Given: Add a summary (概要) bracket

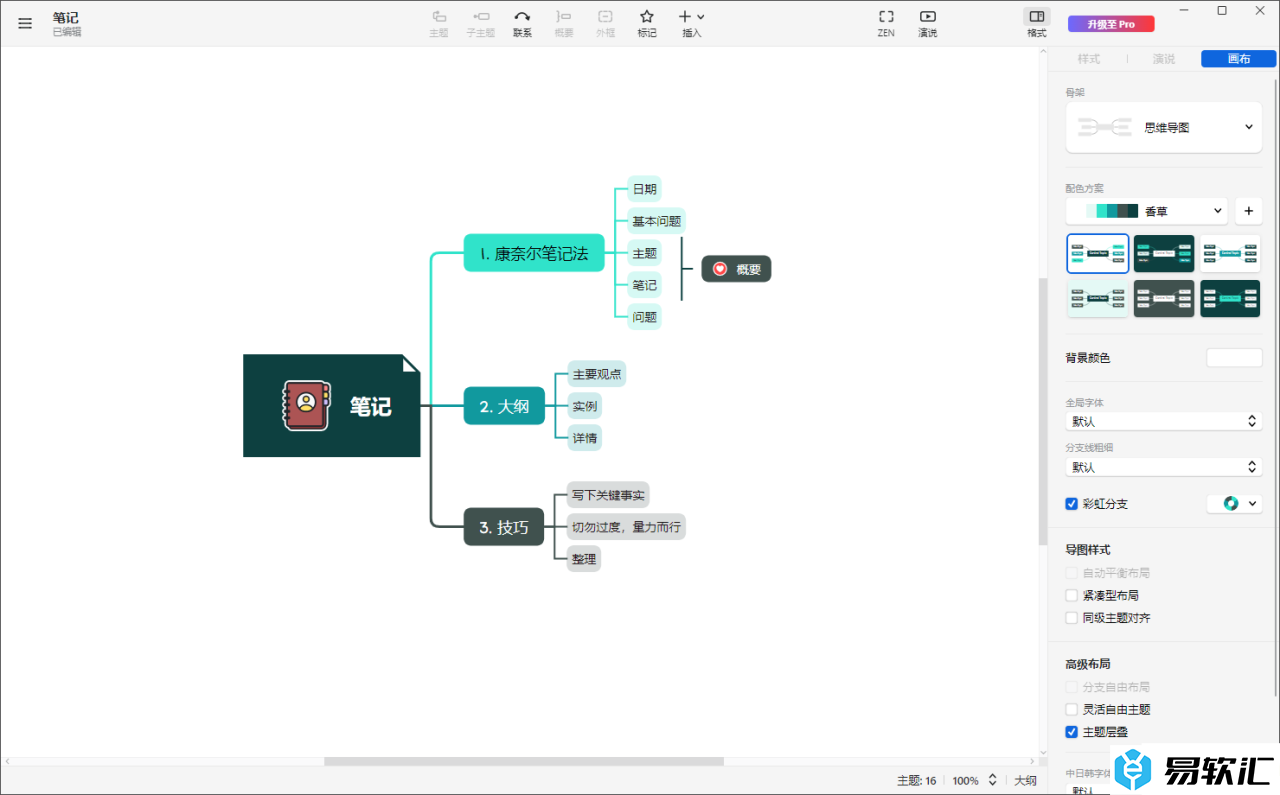Looking at the screenshot, I should pyautogui.click(x=564, y=24).
